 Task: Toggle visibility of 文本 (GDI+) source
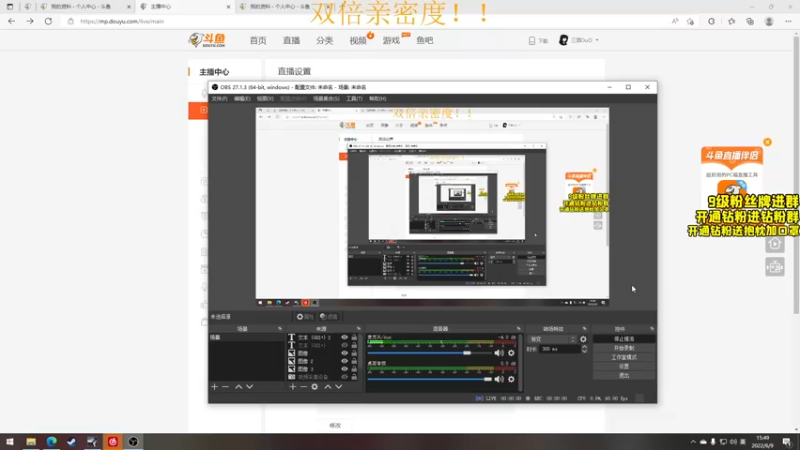(x=344, y=345)
